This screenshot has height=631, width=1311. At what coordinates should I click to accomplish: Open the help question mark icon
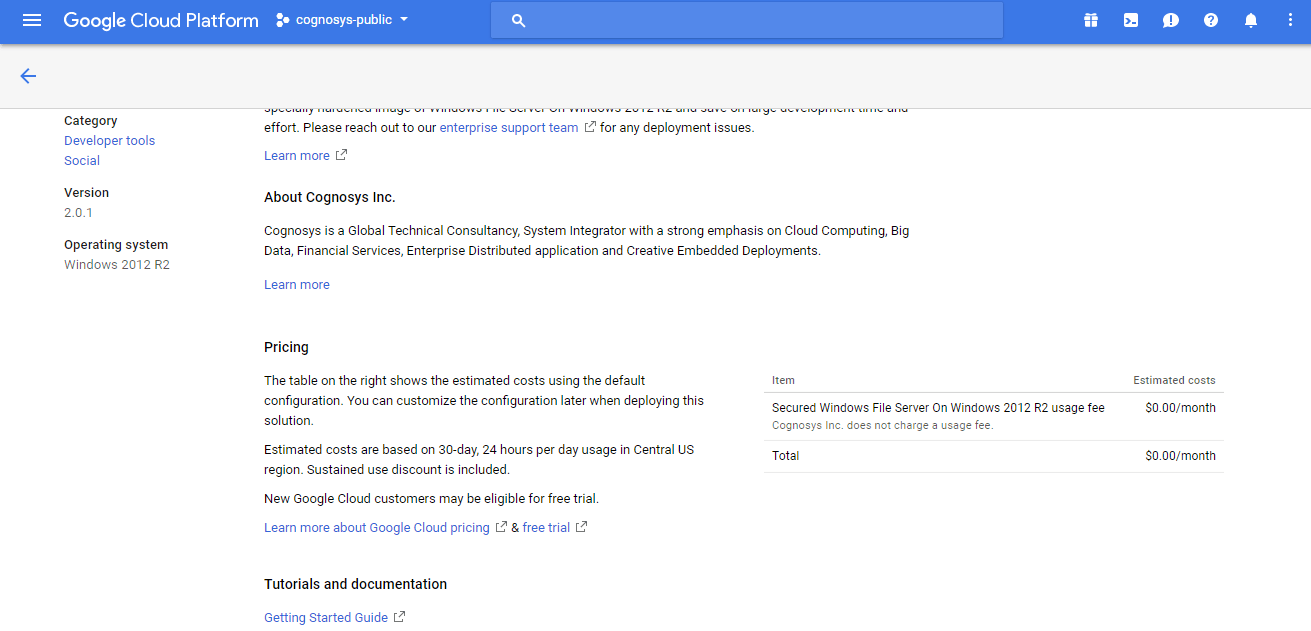[x=1211, y=20]
